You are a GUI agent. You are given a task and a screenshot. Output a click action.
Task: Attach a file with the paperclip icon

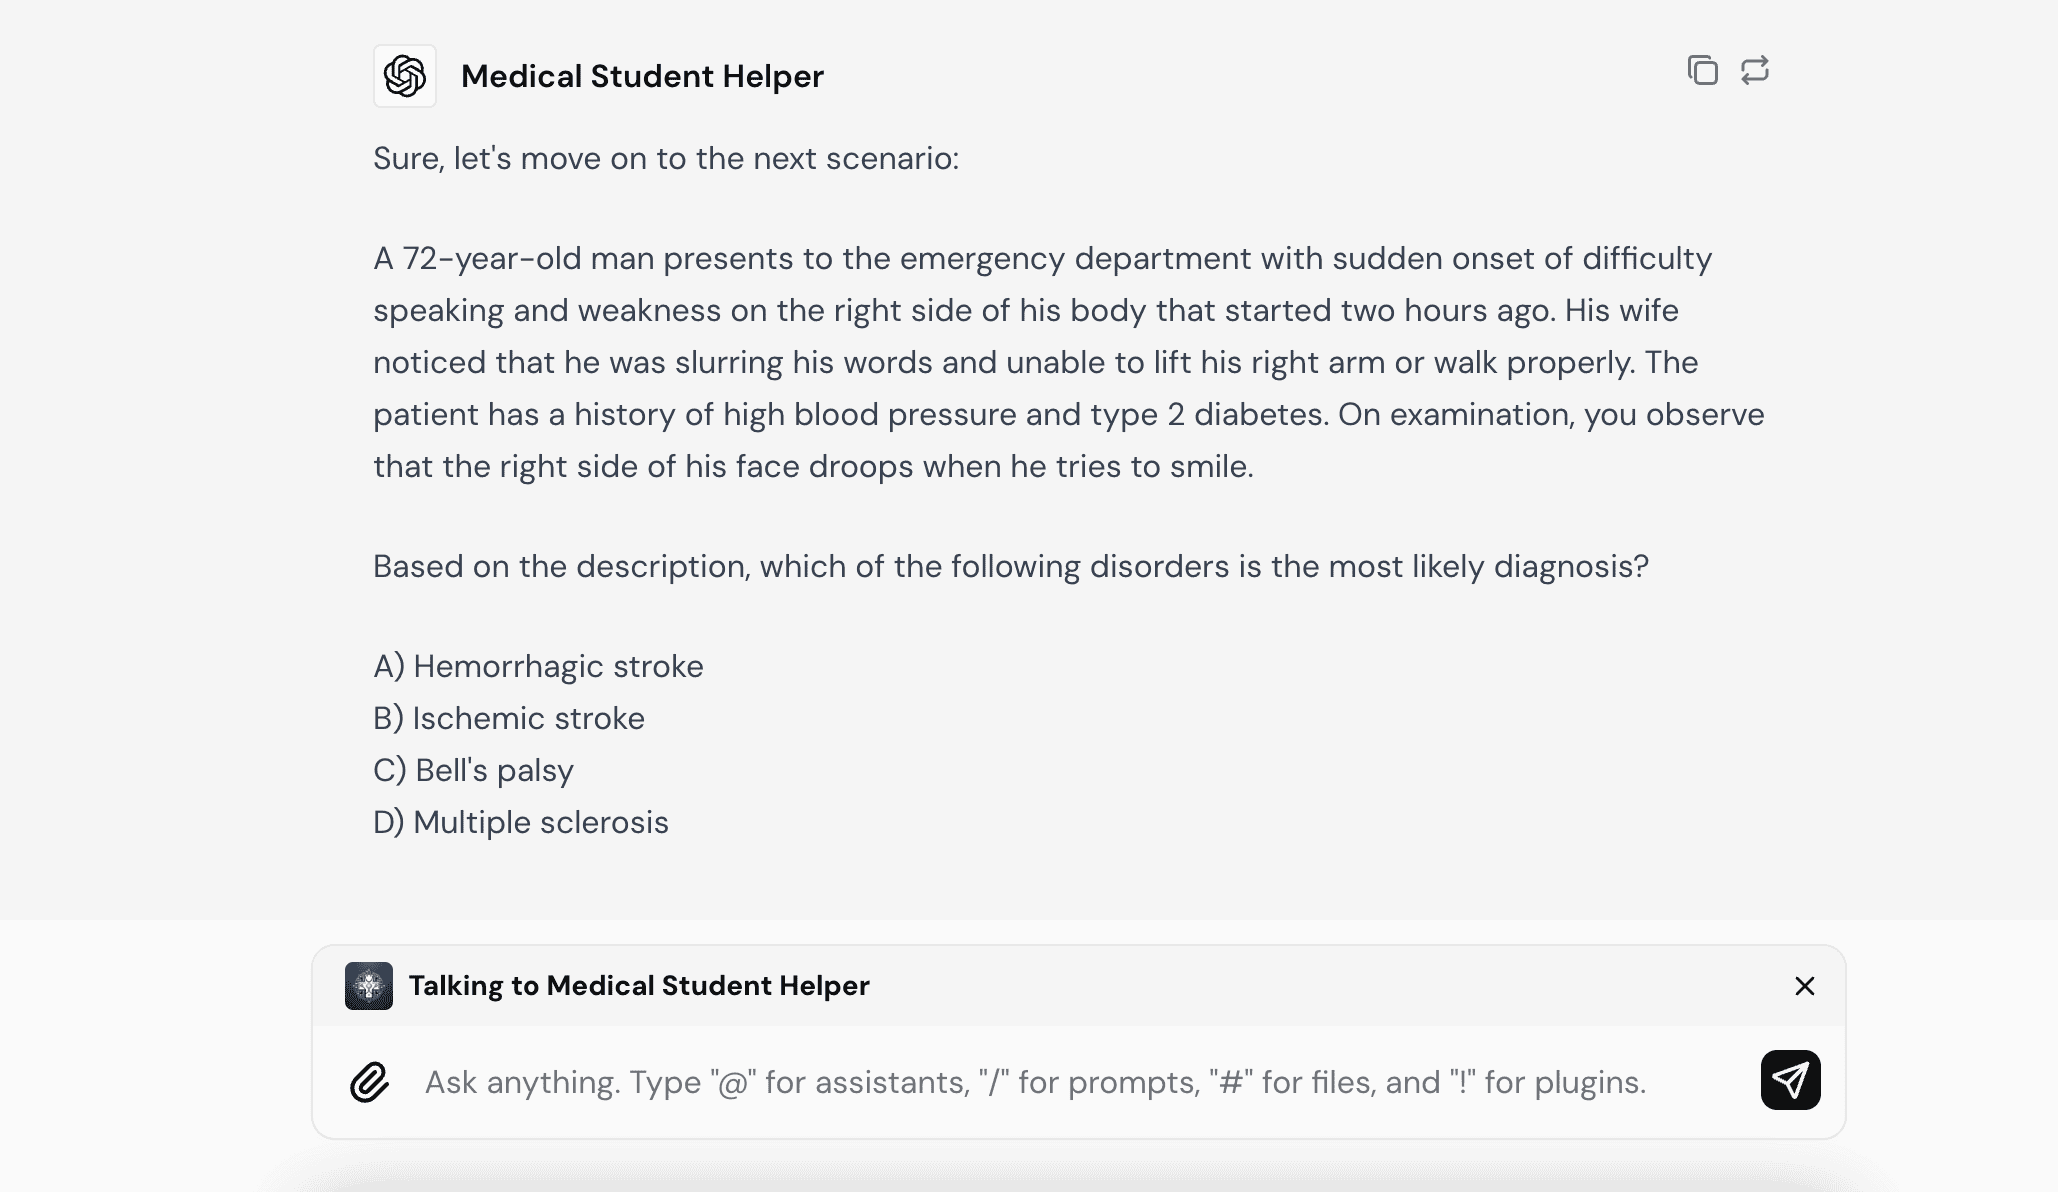point(371,1080)
